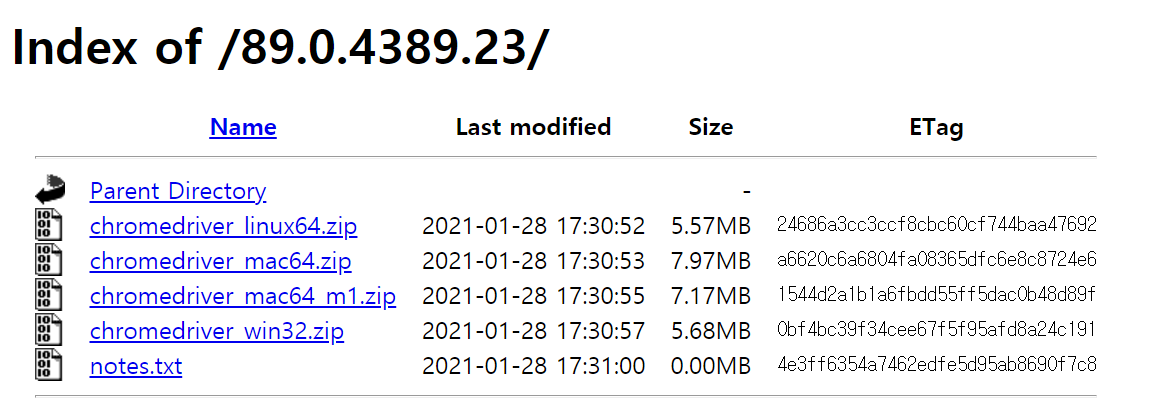Download chromedriver_linux64.zip

click(x=223, y=226)
